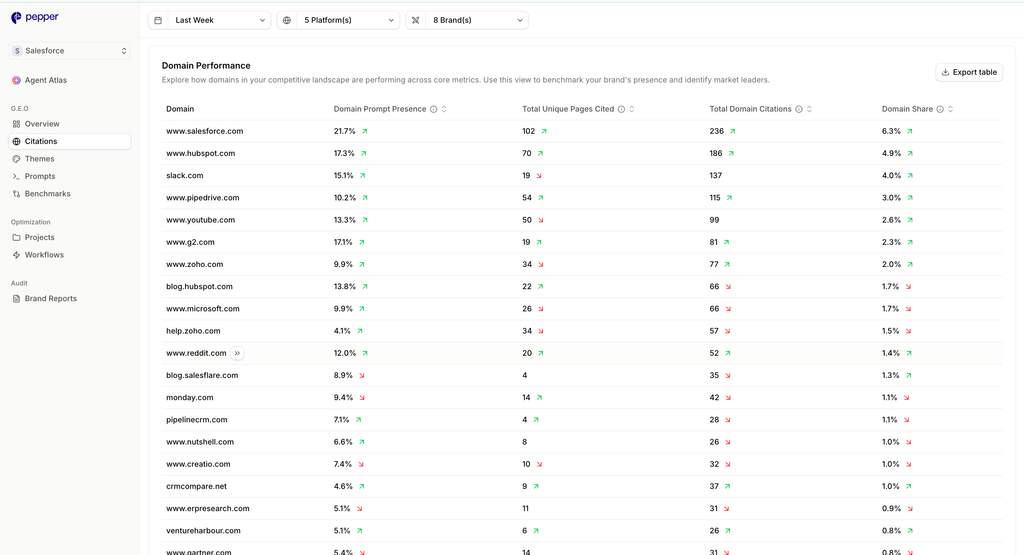The image size is (1024, 555).
Task: Click info icon beside Total Unique Pages Cited
Action: (621, 110)
